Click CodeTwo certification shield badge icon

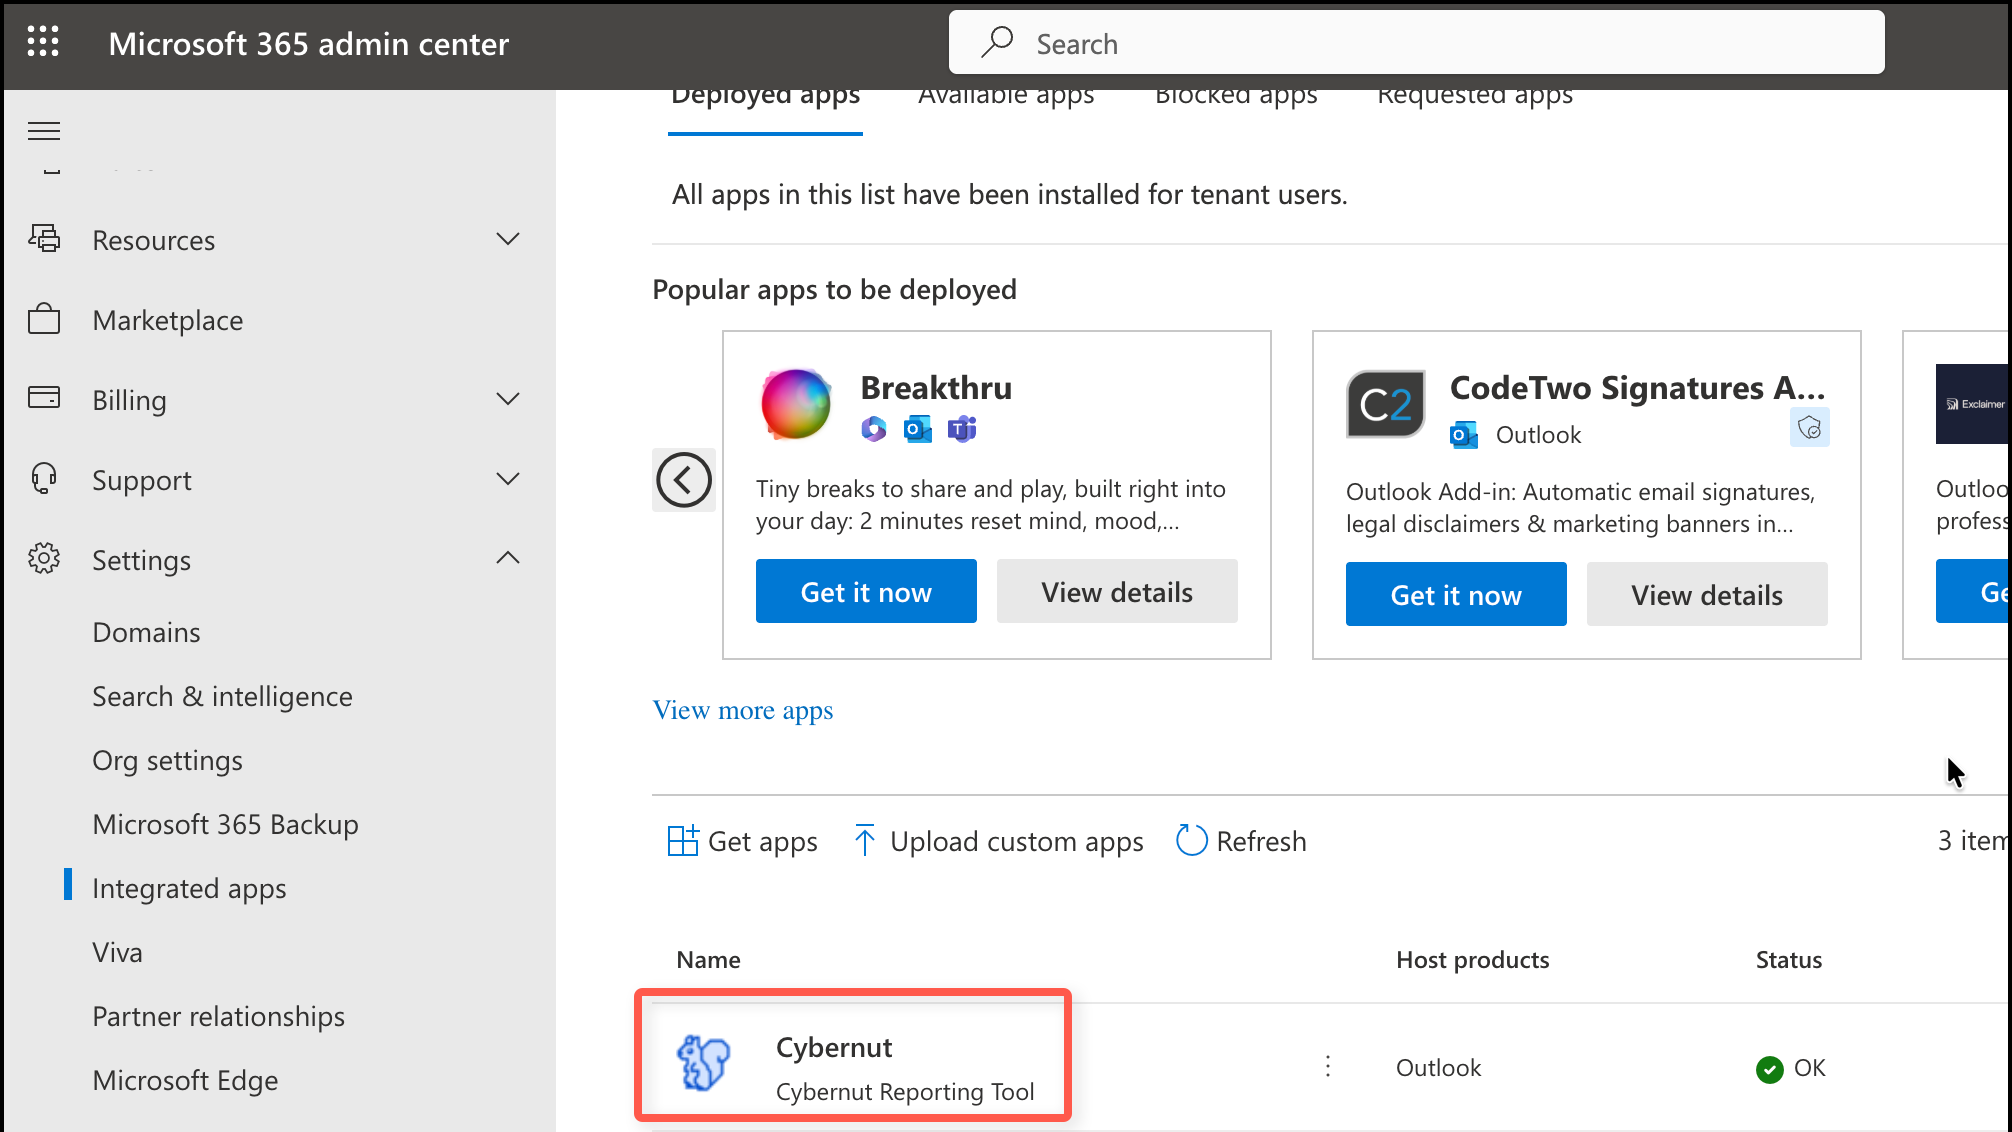[x=1809, y=428]
